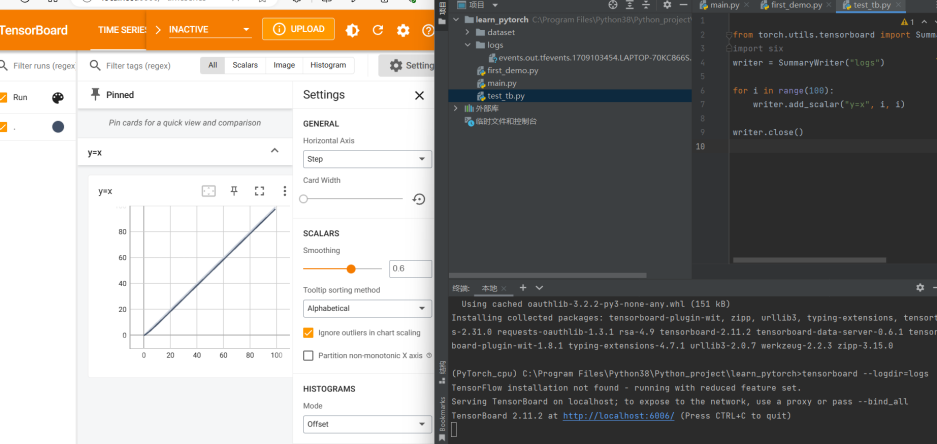Reset card width to default
Image resolution: width=937 pixels, height=444 pixels.
(419, 199)
